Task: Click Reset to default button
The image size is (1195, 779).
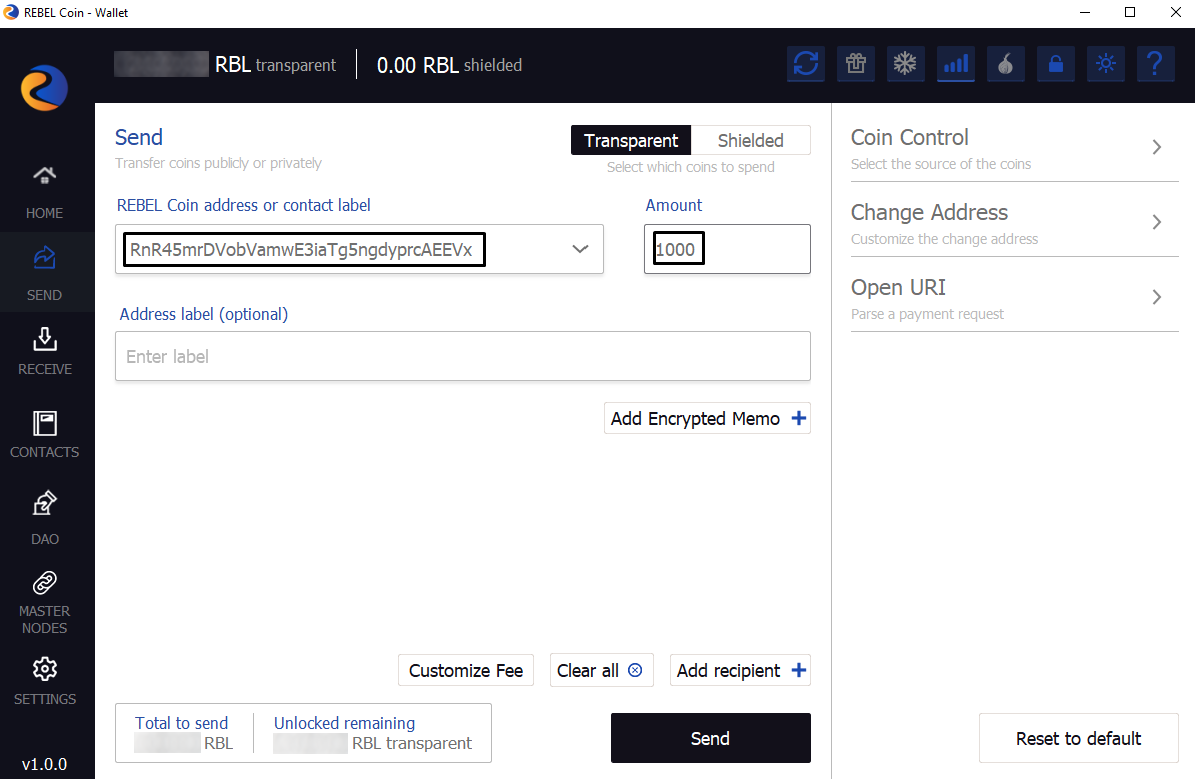Action: click(1078, 738)
